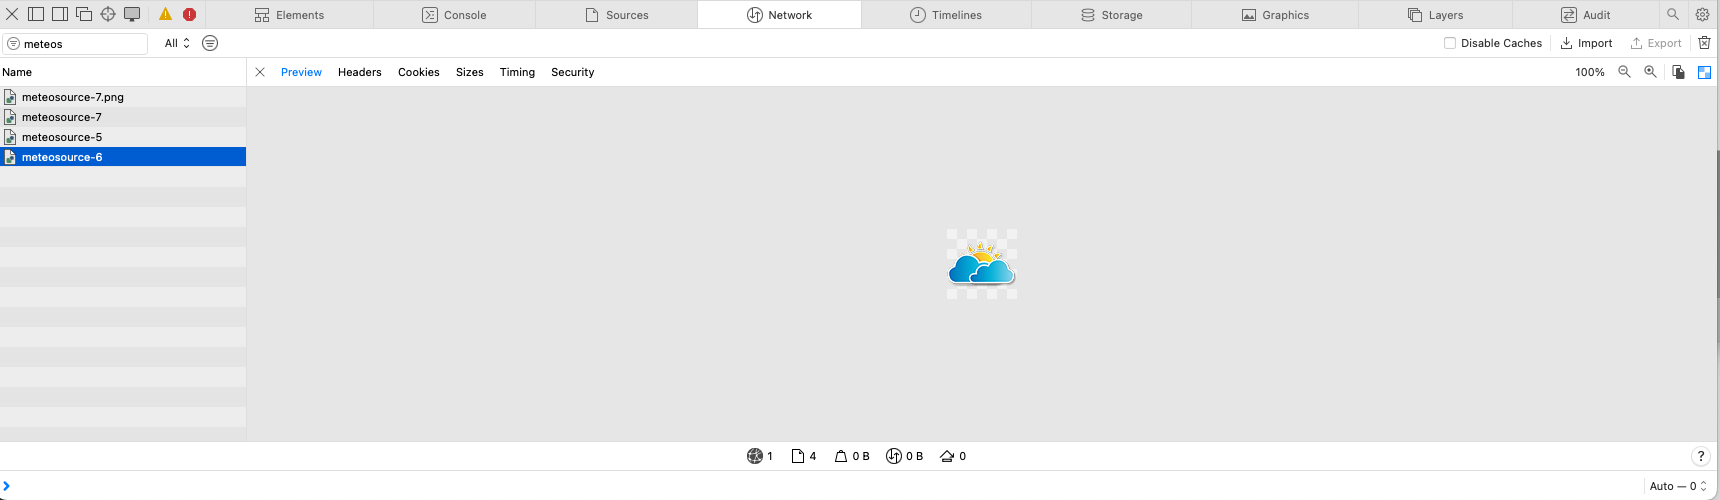
Task: Switch to the Console tab
Action: coord(454,15)
